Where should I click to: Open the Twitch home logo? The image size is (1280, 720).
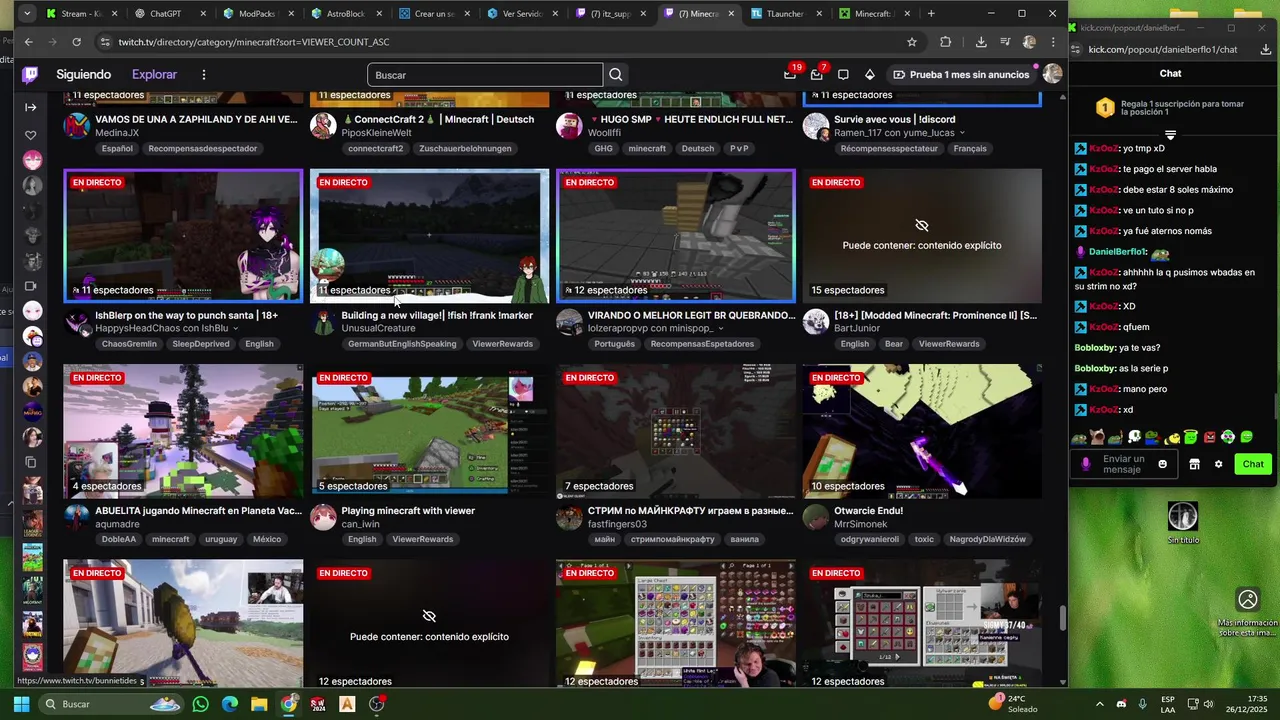(x=31, y=75)
